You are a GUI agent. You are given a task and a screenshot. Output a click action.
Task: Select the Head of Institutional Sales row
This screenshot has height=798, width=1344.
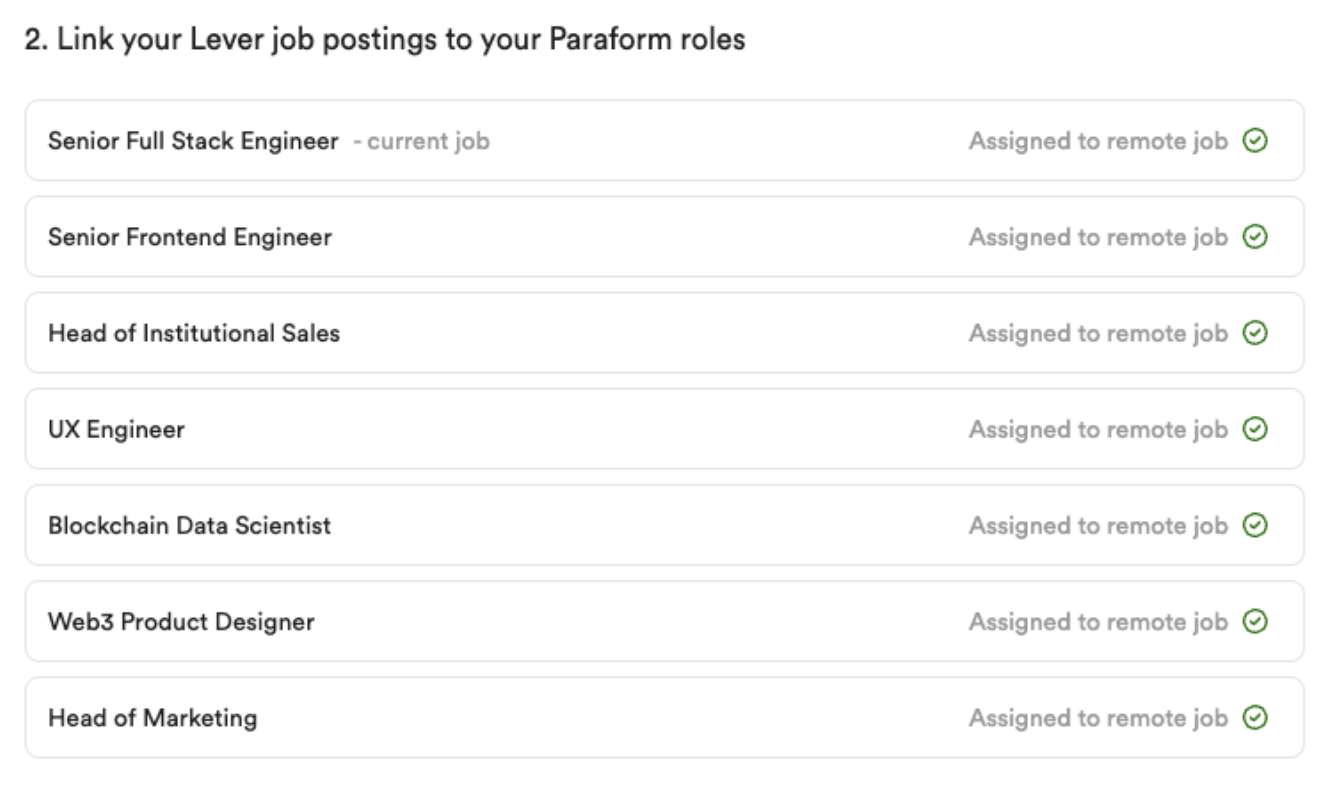pyautogui.click(x=670, y=333)
